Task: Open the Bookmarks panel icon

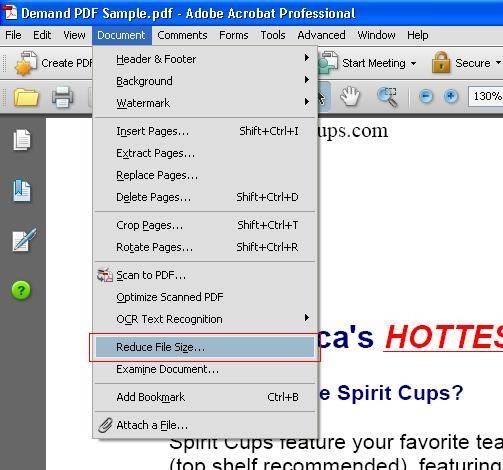Action: 22,190
